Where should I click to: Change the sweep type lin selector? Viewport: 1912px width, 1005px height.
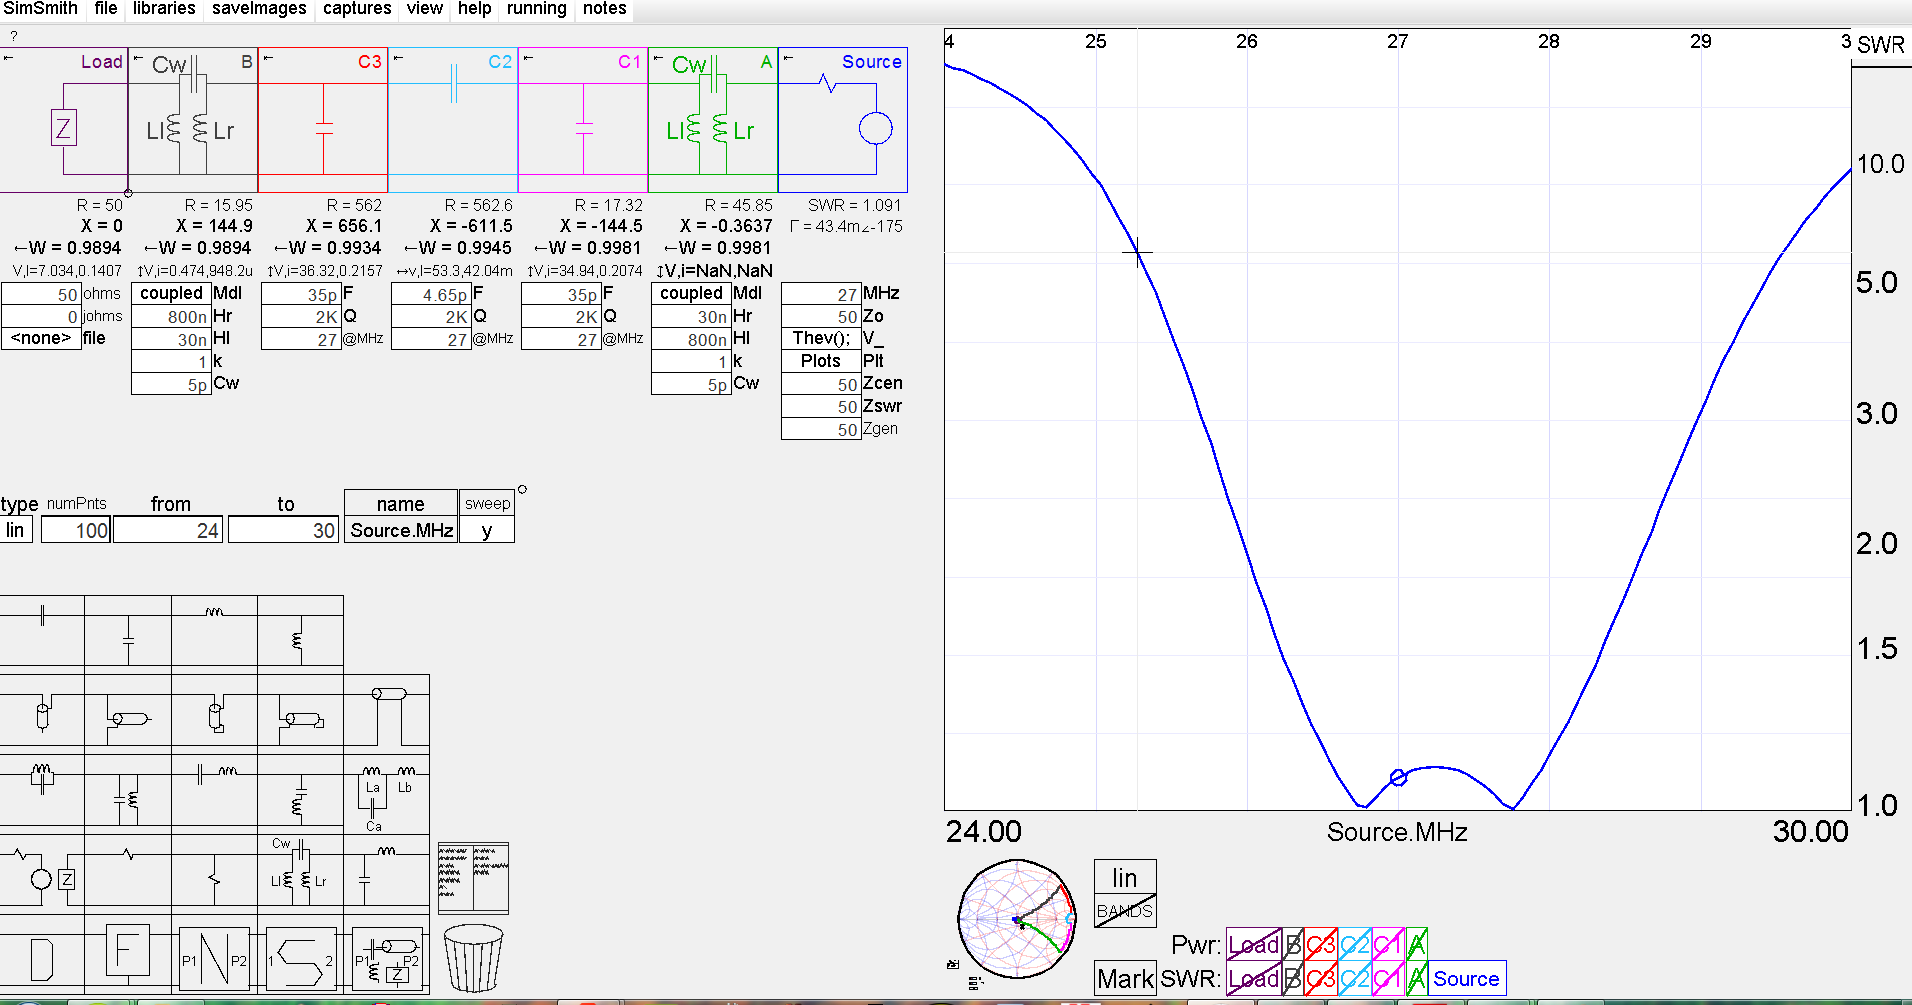coord(16,530)
